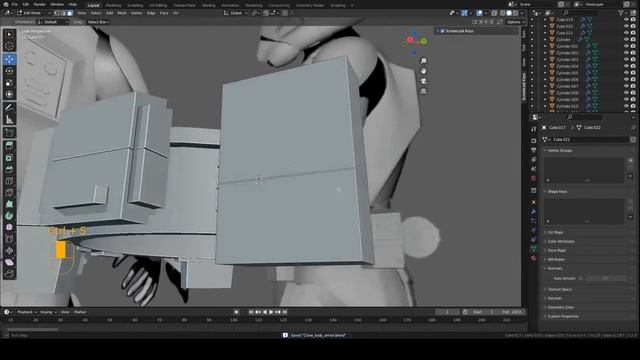The width and height of the screenshot is (640, 360).
Task: Select the Shear tool
Action: pyautogui.click(x=9, y=262)
